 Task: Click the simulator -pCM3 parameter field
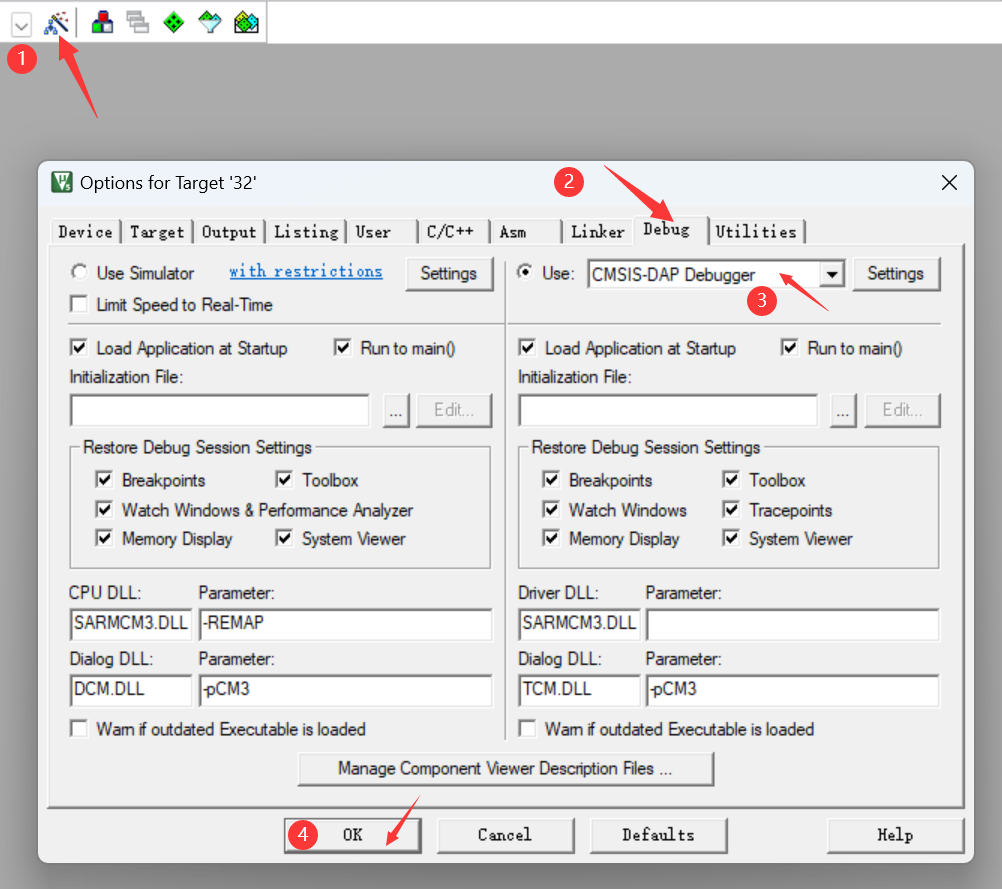[x=346, y=690]
